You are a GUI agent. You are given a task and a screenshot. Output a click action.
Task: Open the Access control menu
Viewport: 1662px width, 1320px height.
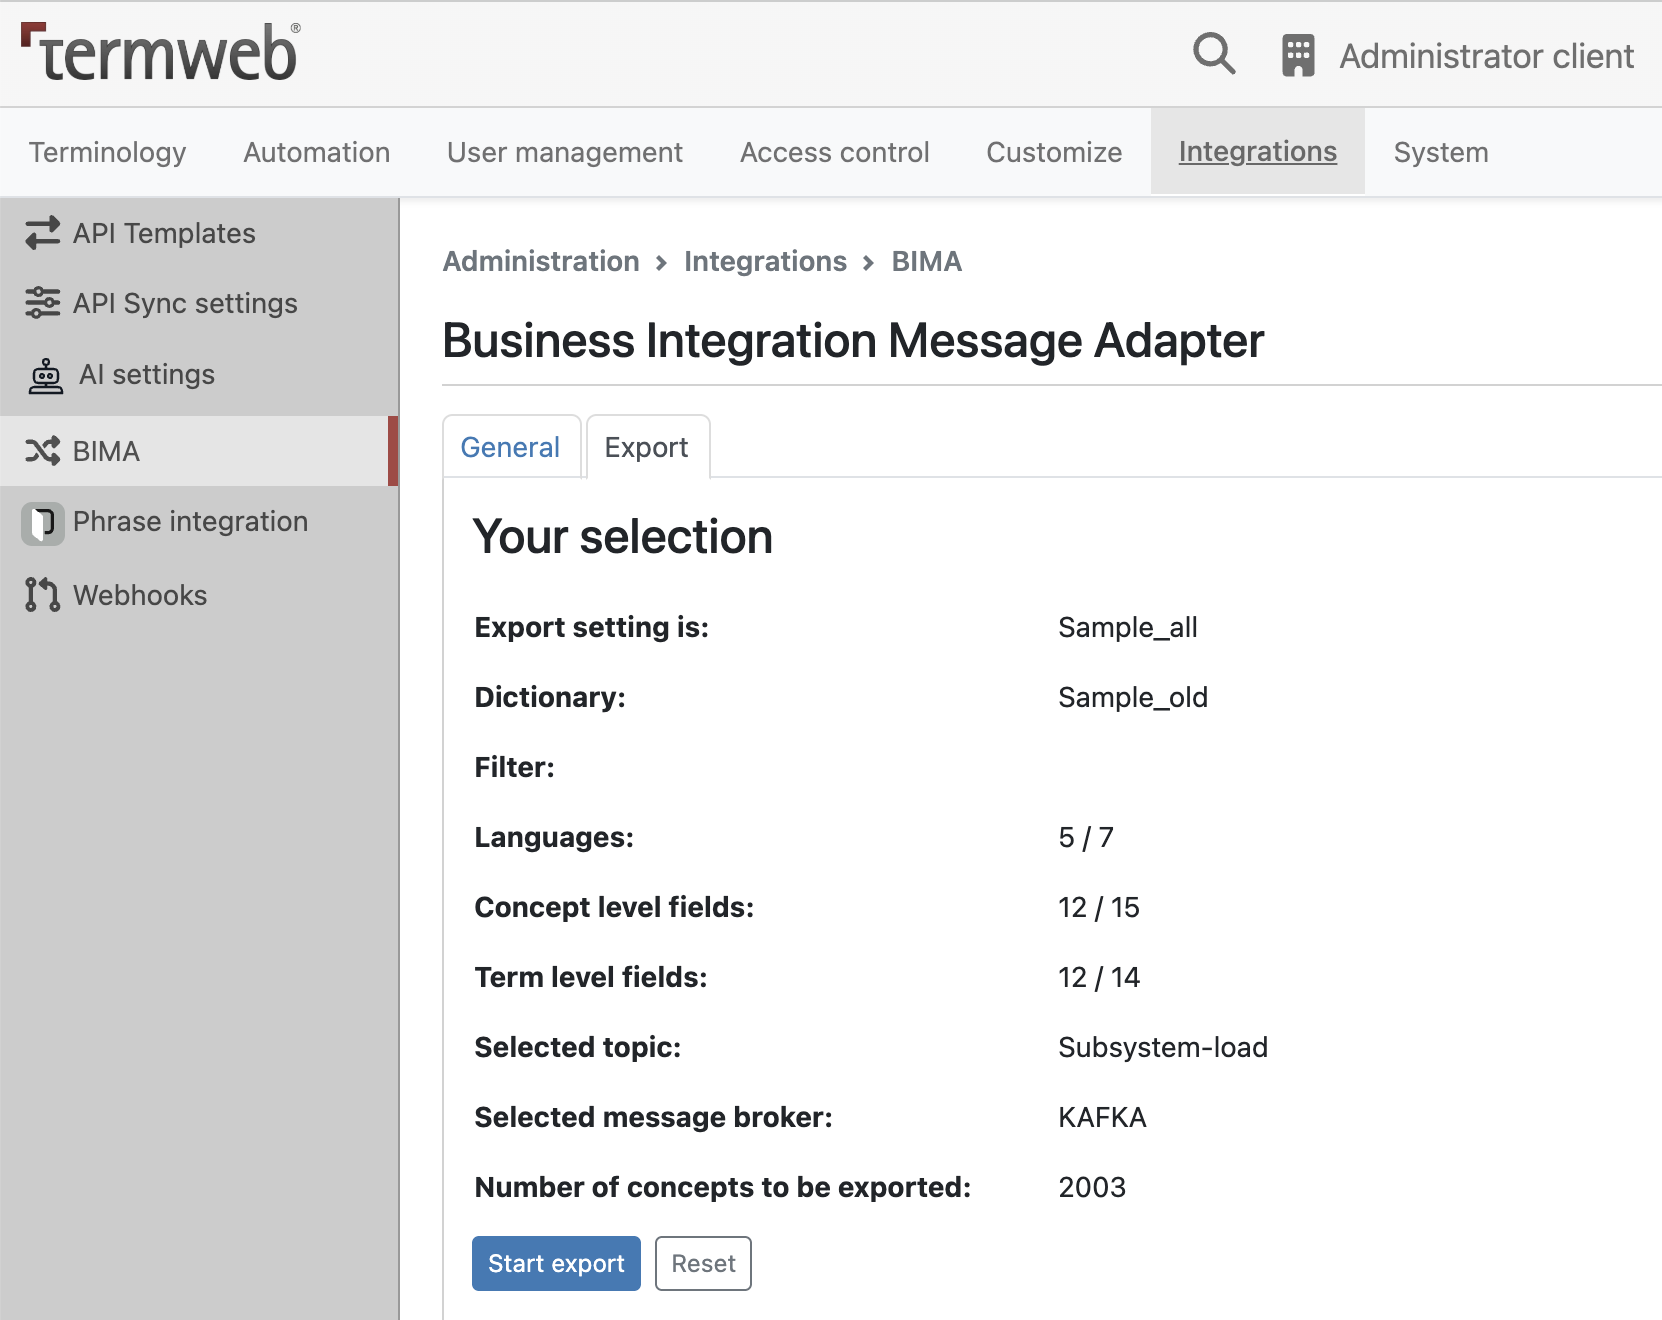pos(835,152)
